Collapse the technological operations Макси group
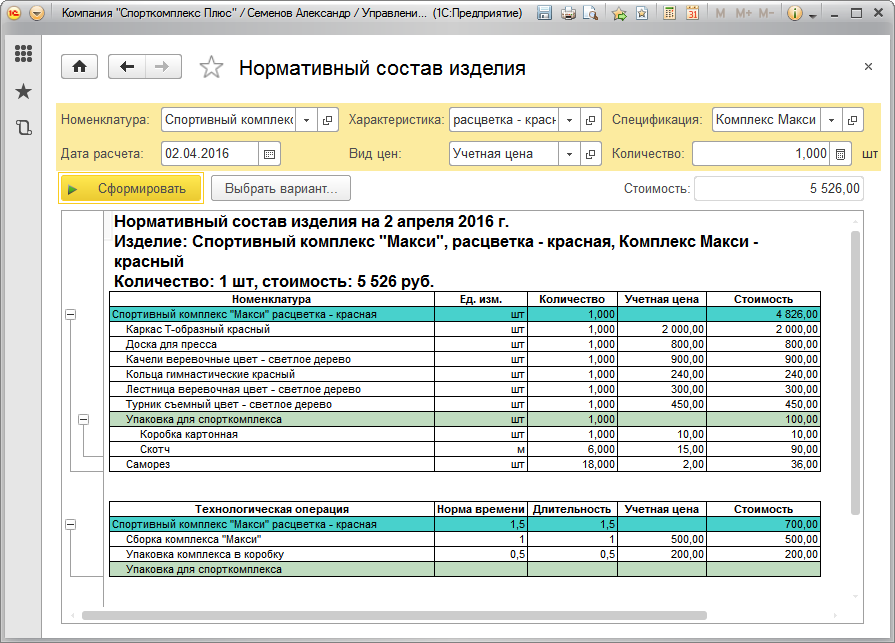Screen dimensions: 895x643 pos(70,525)
